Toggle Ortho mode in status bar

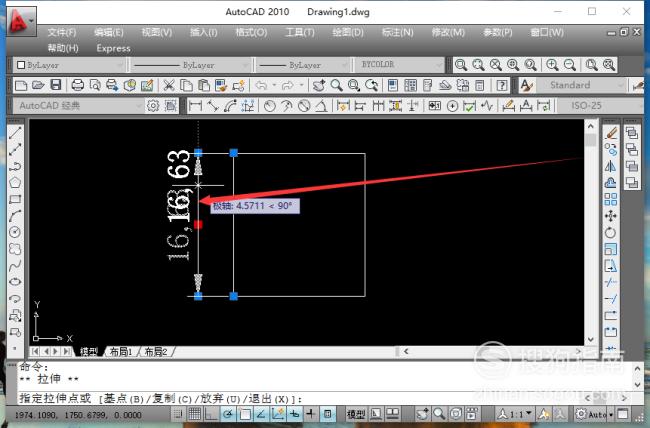pos(211,414)
